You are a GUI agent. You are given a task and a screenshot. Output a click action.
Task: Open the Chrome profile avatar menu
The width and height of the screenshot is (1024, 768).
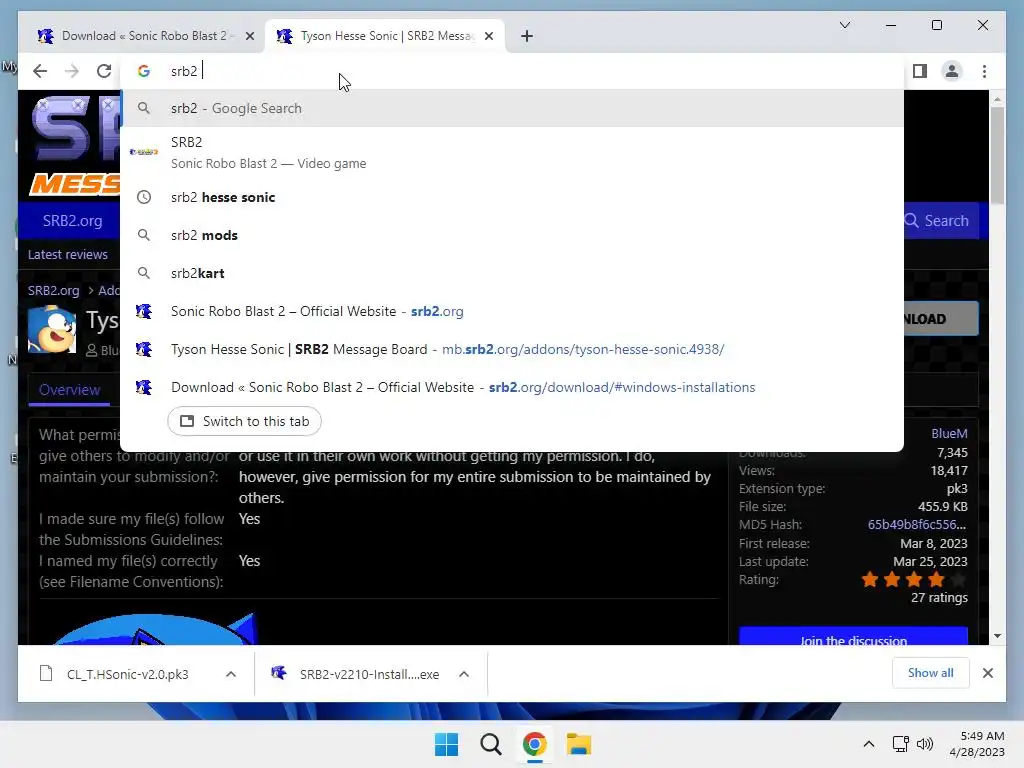pyautogui.click(x=952, y=71)
